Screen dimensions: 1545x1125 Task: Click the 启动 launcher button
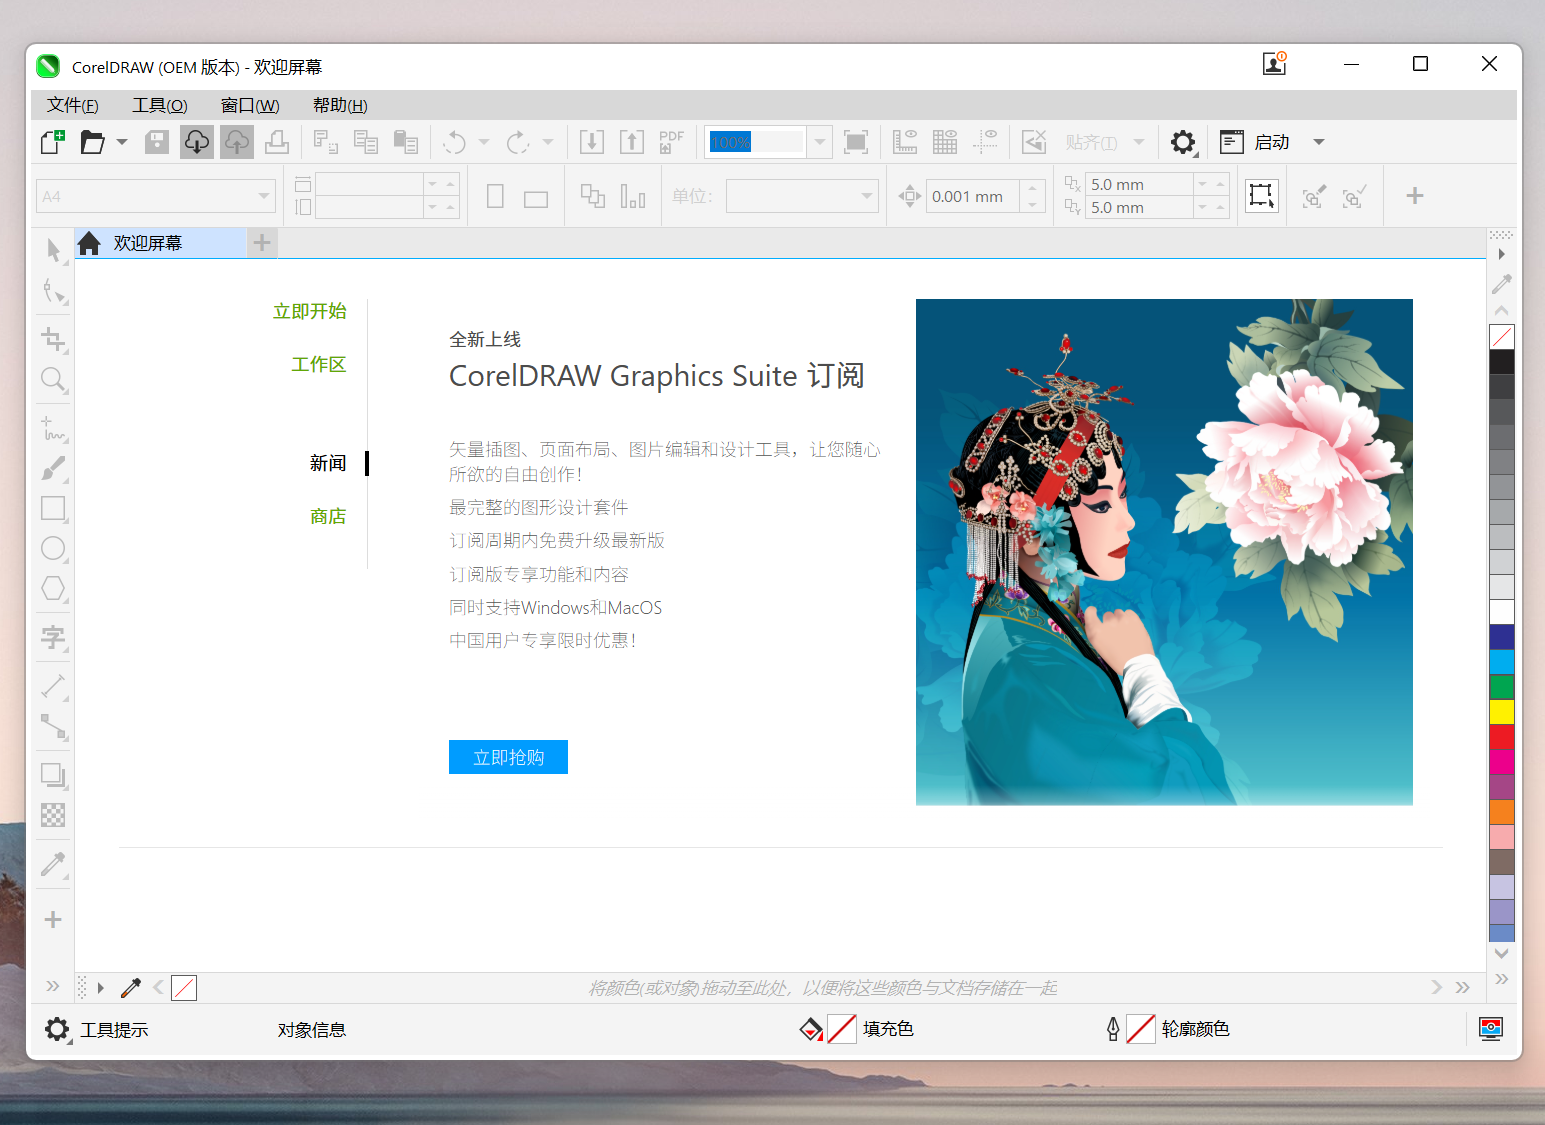coord(1257,142)
